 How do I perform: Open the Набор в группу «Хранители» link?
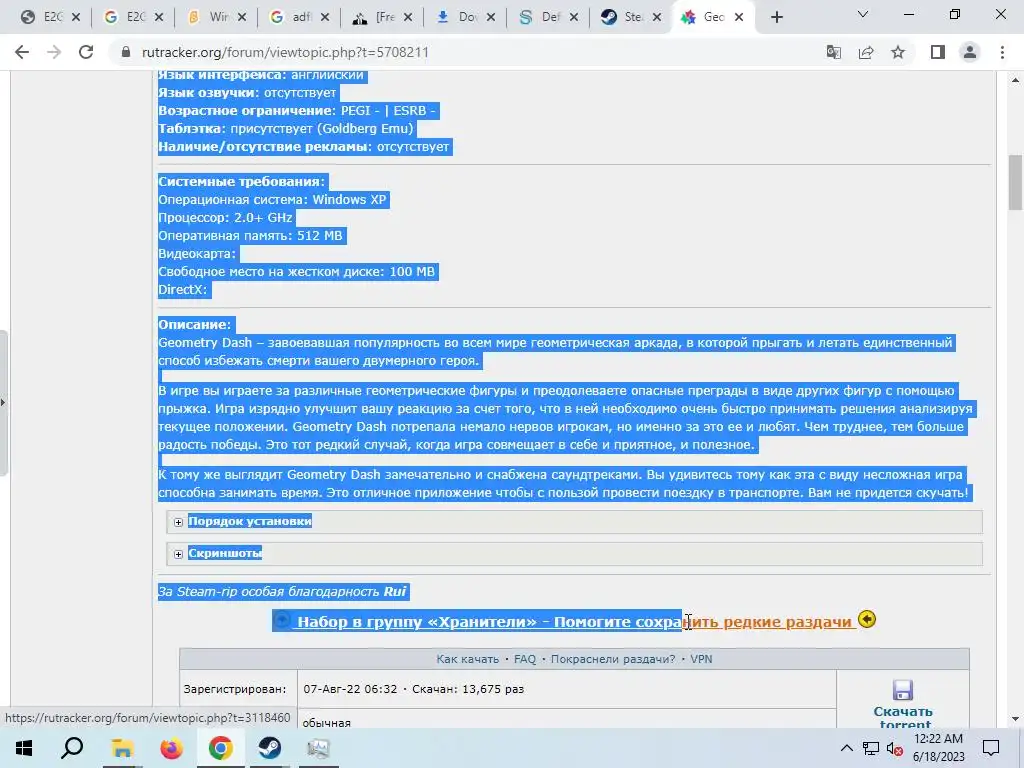coord(575,622)
